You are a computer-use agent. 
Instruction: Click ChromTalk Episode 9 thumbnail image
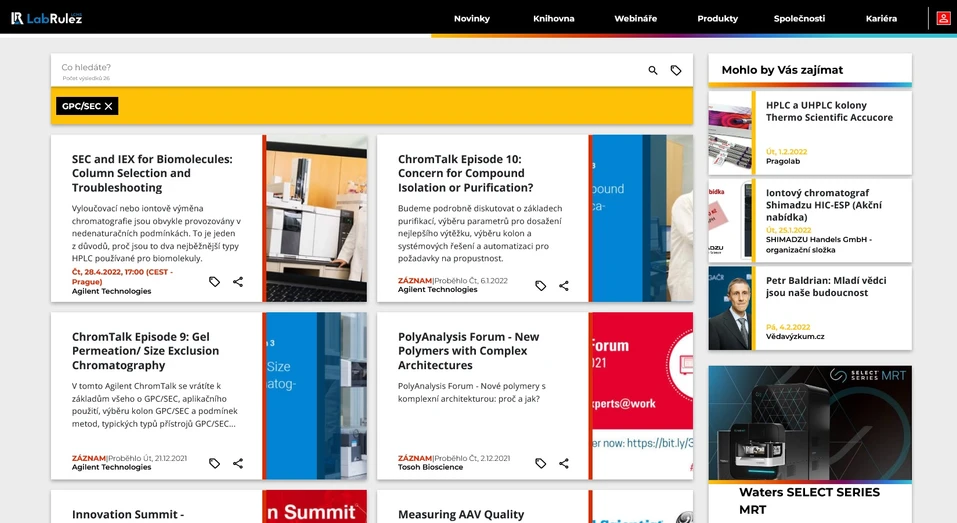tap(317, 395)
